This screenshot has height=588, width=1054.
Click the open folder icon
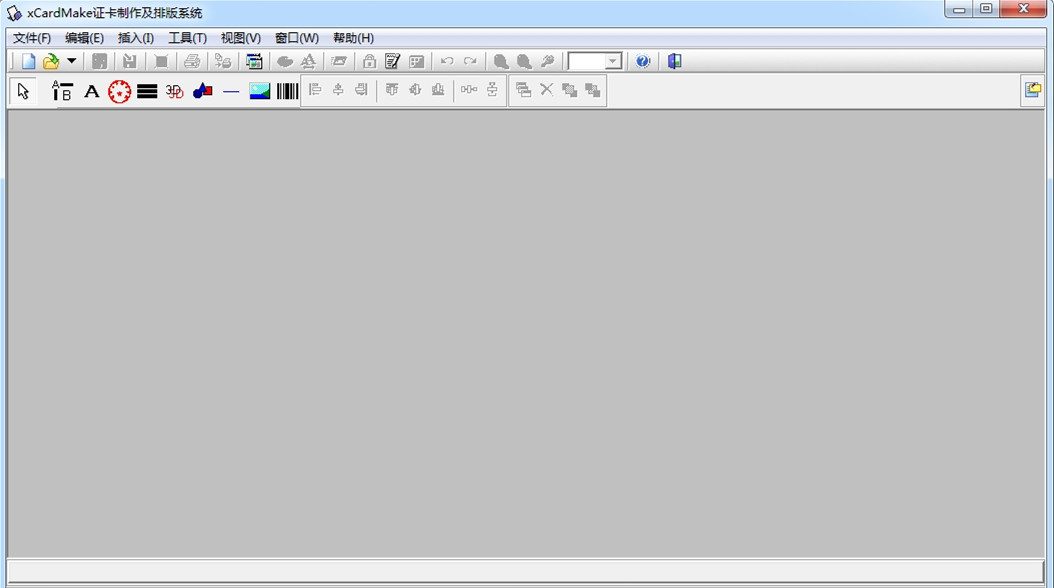(x=50, y=61)
